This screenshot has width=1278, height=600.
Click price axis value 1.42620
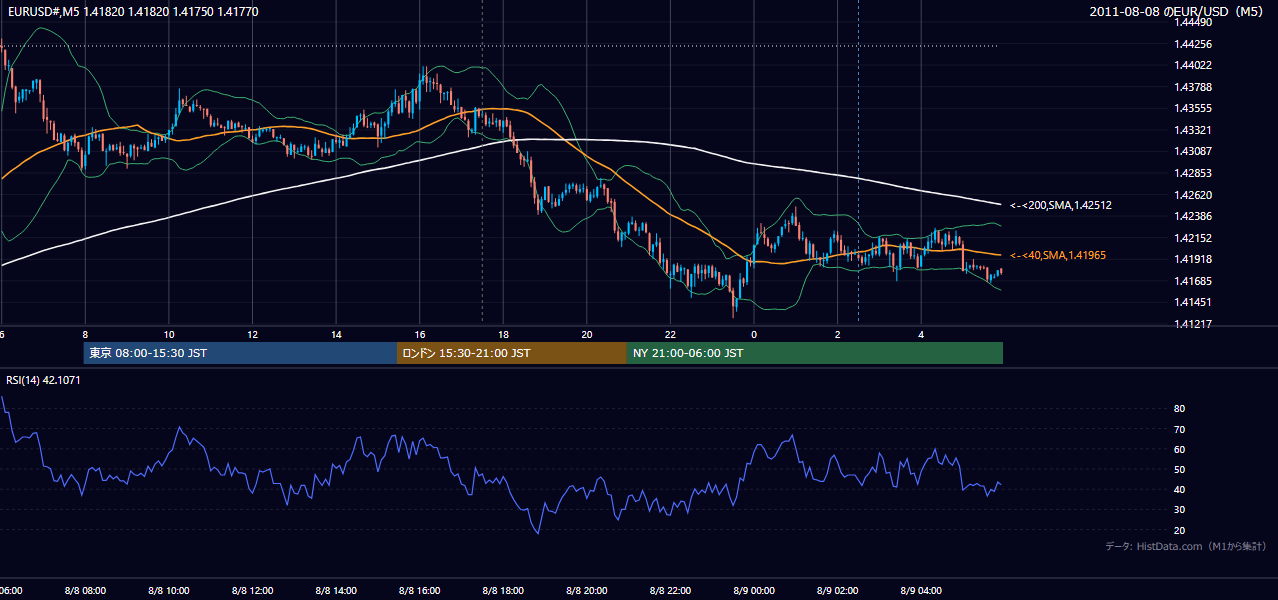(1193, 195)
